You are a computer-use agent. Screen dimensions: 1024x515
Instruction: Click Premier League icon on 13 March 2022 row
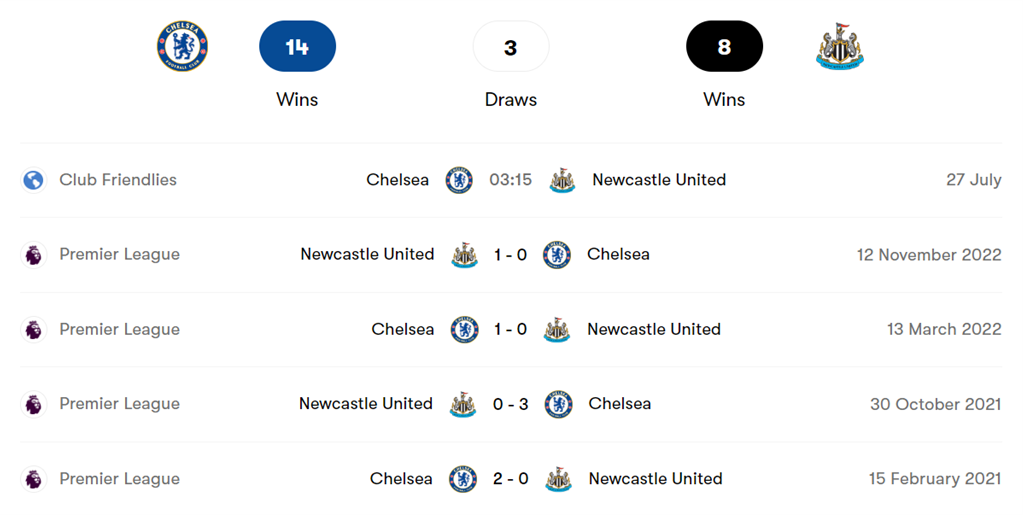click(x=34, y=329)
